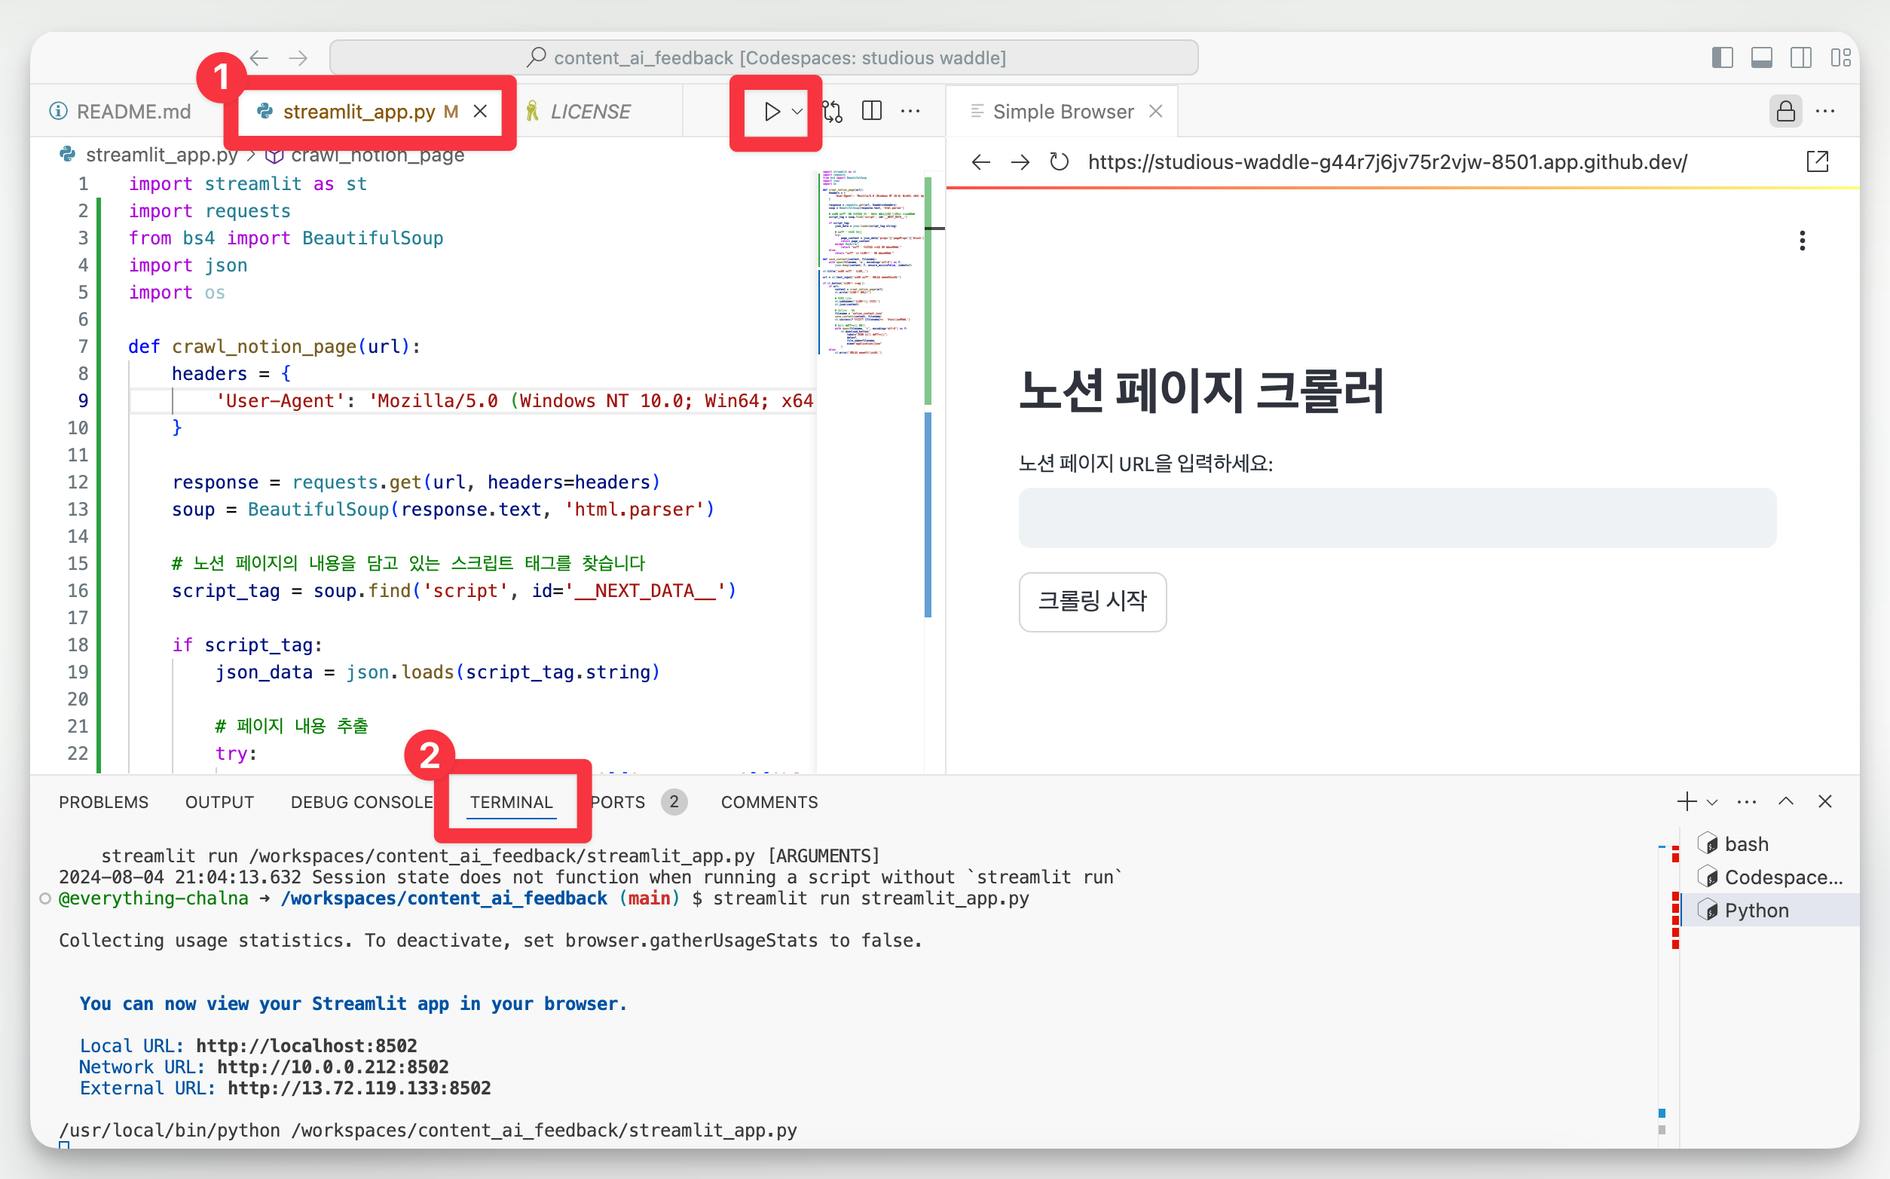
Task: Go forward in the Simple Browser
Action: (1020, 162)
